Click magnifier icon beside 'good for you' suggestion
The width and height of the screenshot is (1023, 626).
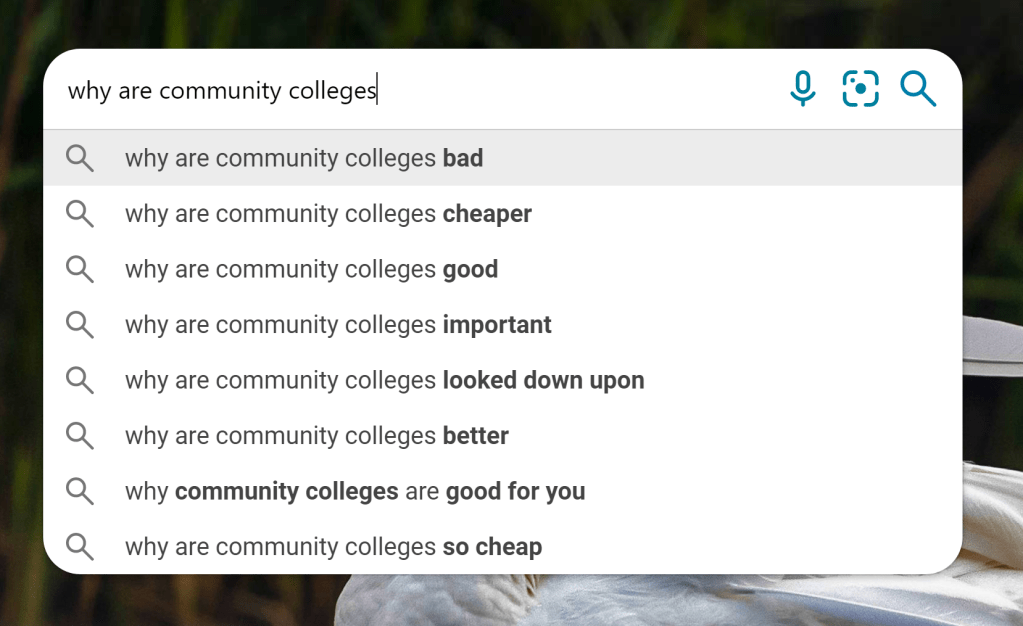80,491
